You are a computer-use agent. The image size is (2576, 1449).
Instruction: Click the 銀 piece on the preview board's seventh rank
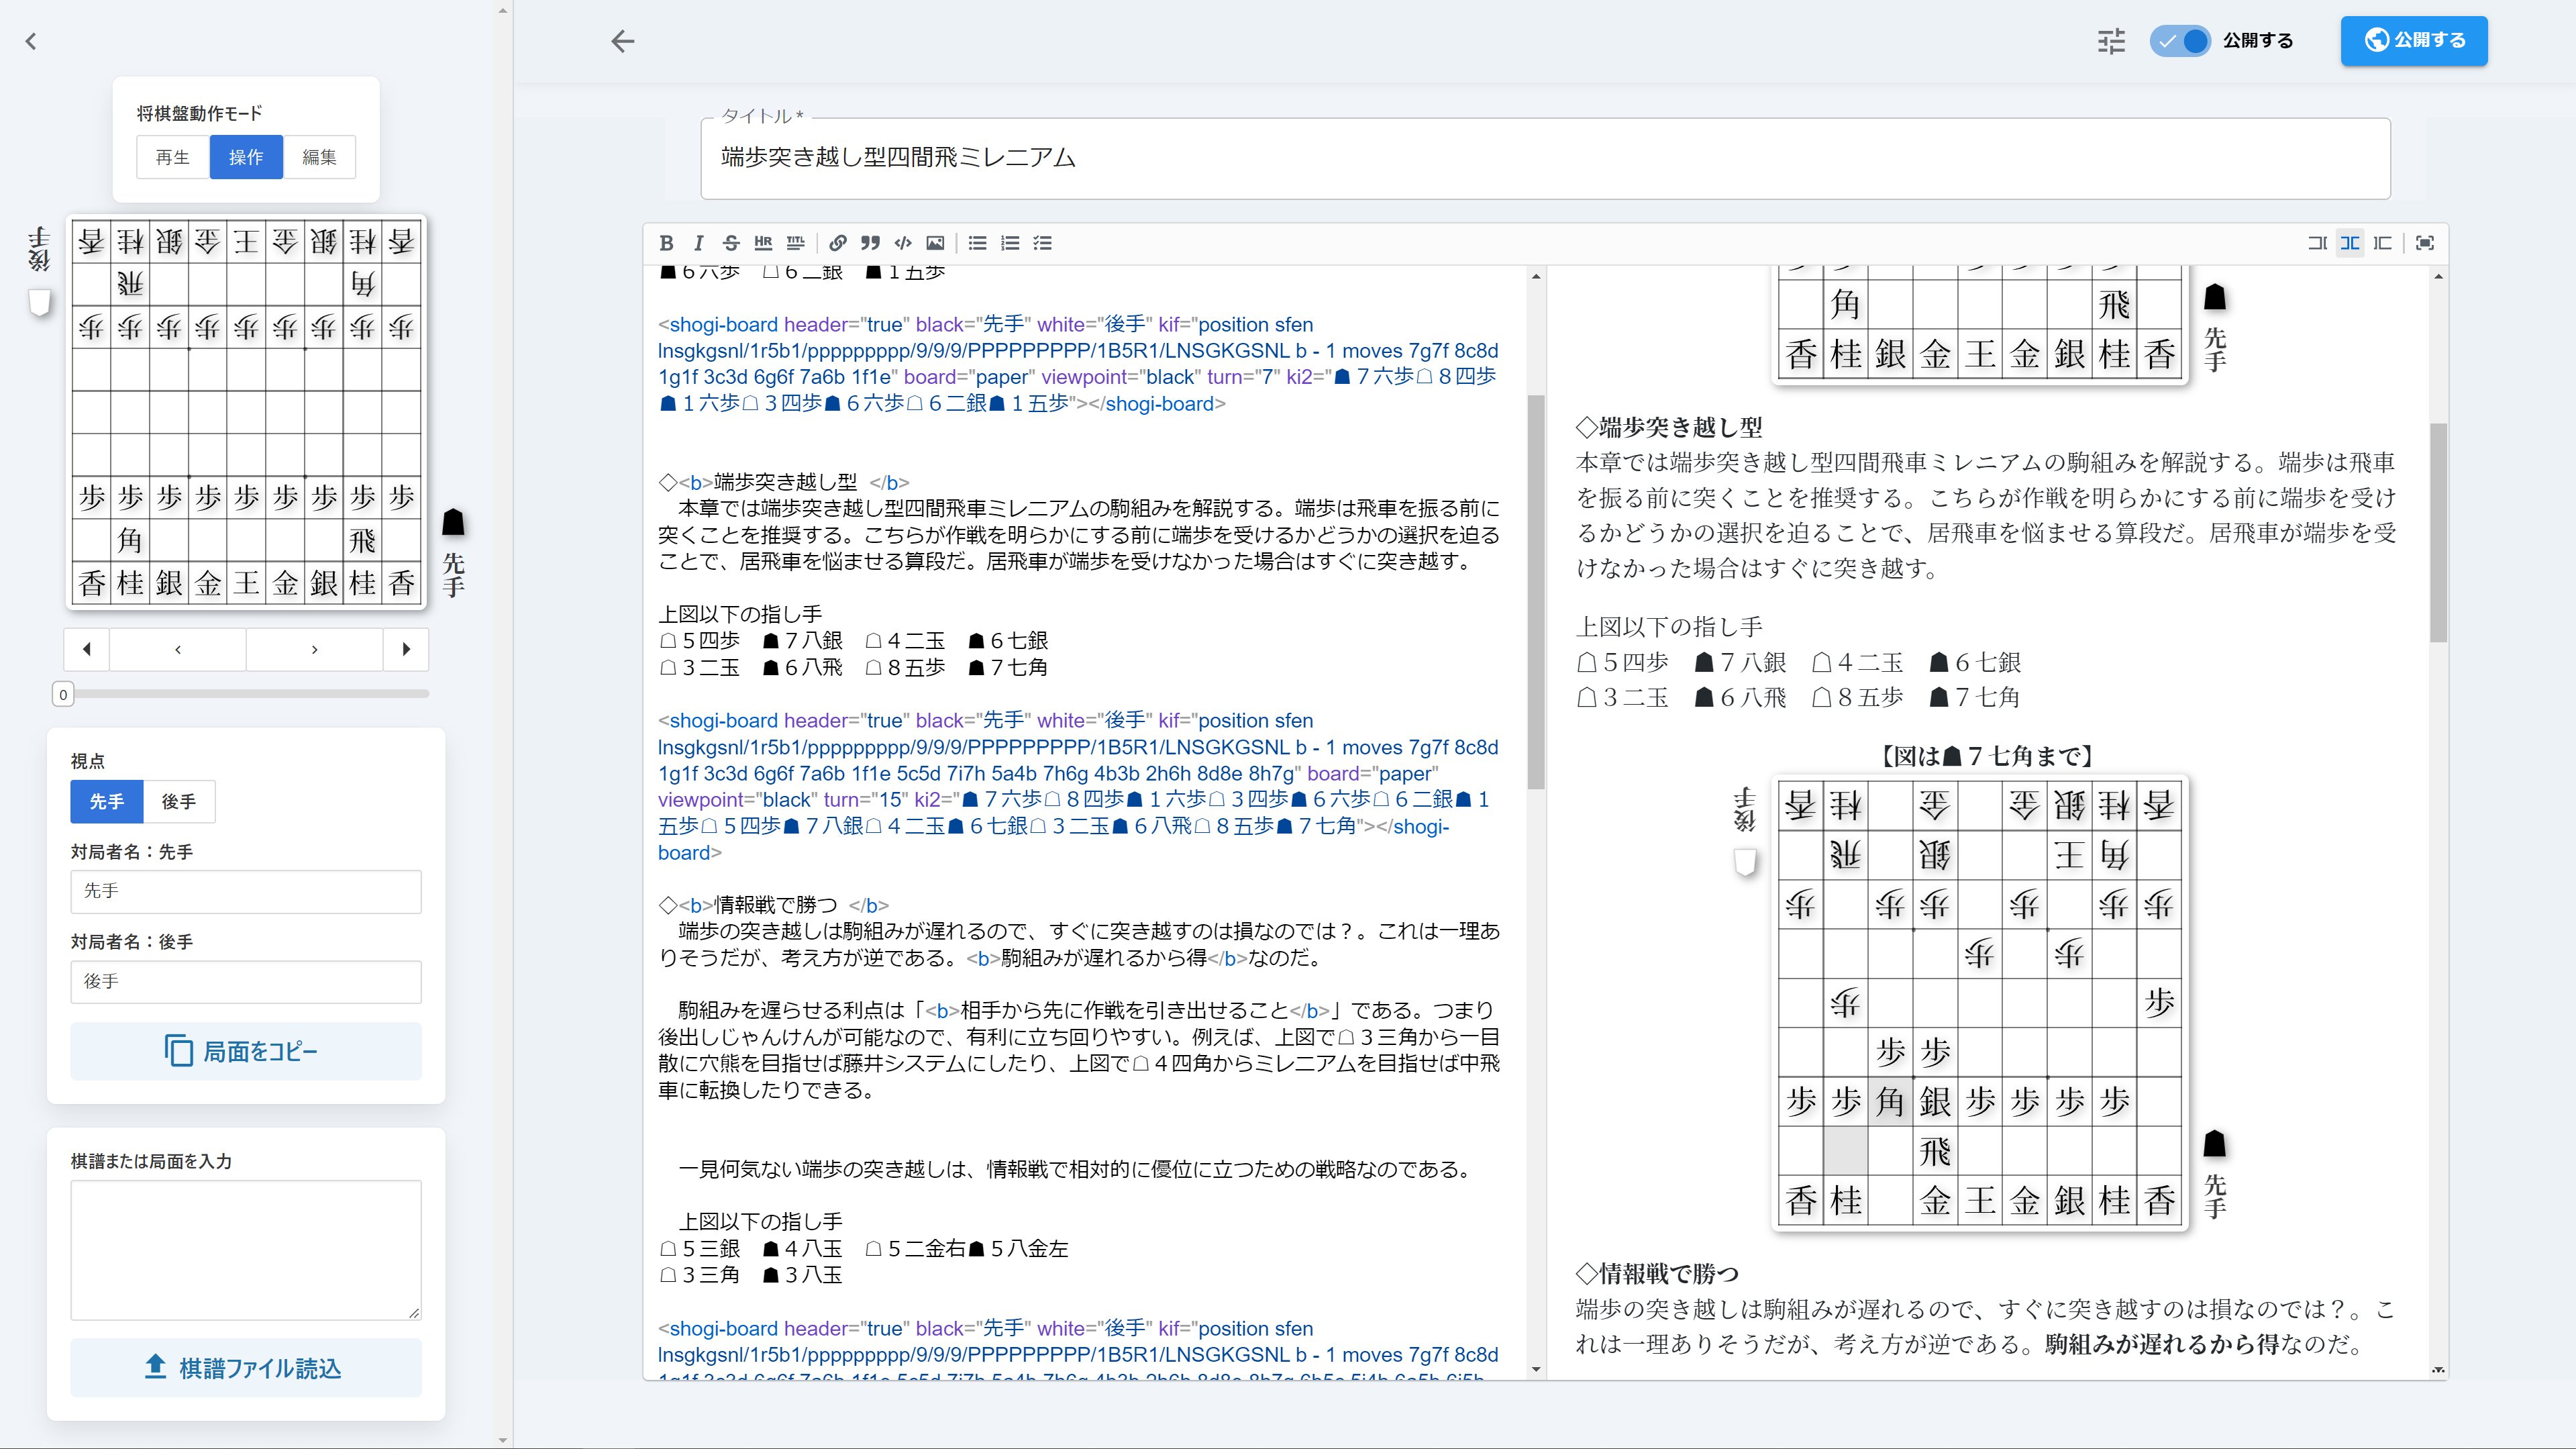tap(1935, 1101)
